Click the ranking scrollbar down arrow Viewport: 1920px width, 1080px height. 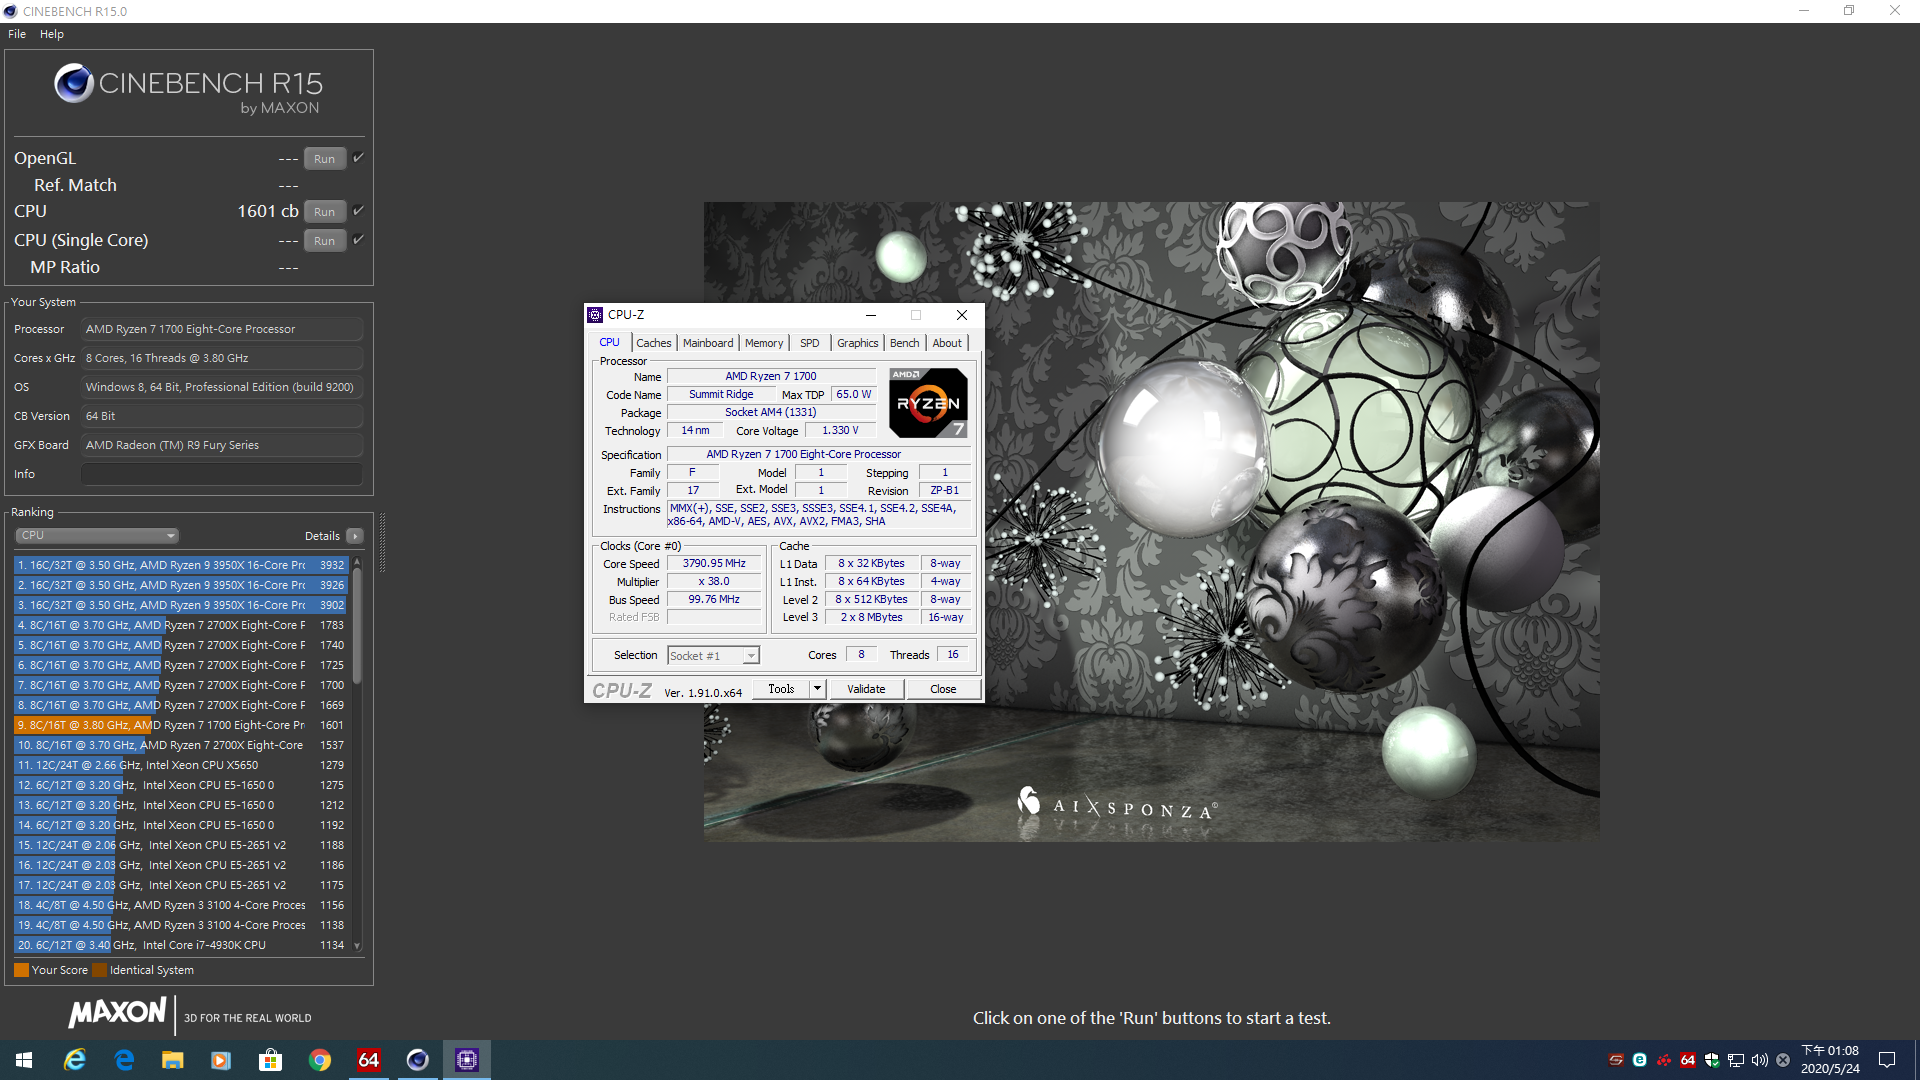357,946
